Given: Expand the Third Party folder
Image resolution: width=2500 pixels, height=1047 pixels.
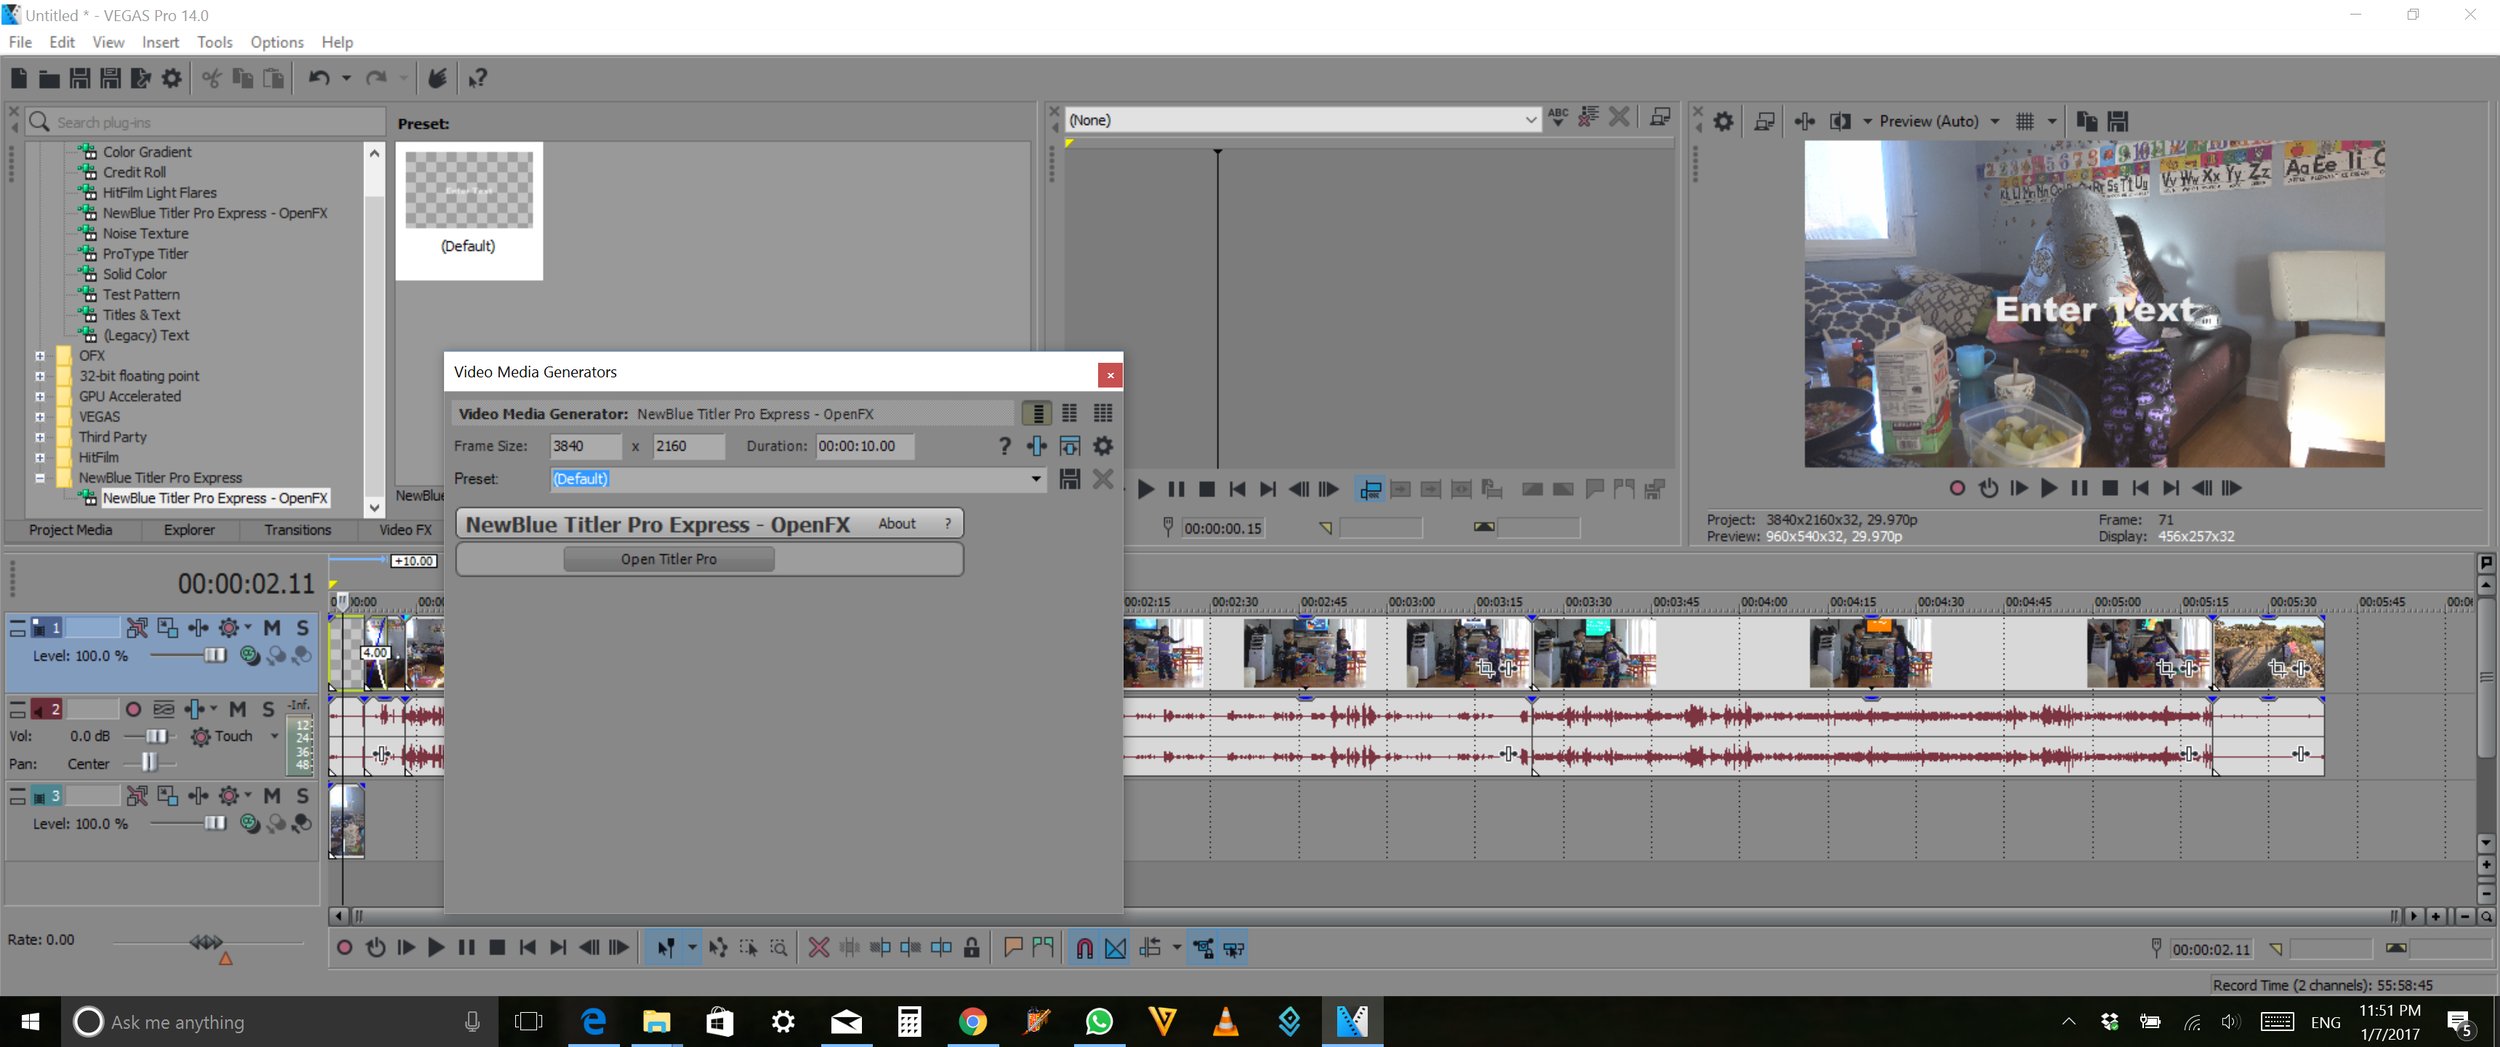Looking at the screenshot, I should click(40, 437).
